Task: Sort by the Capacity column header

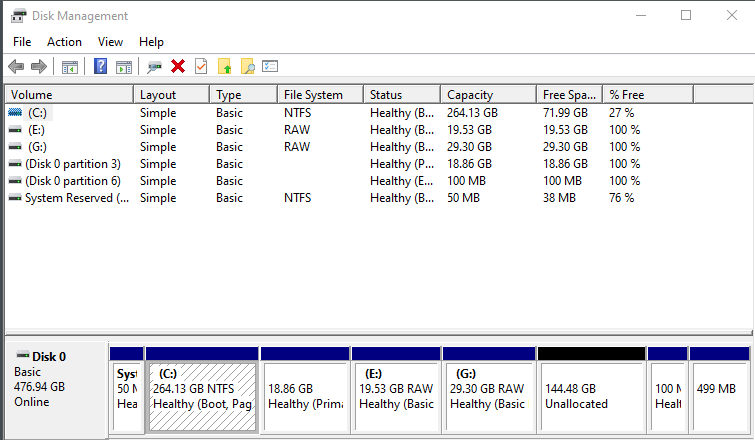Action: point(489,95)
